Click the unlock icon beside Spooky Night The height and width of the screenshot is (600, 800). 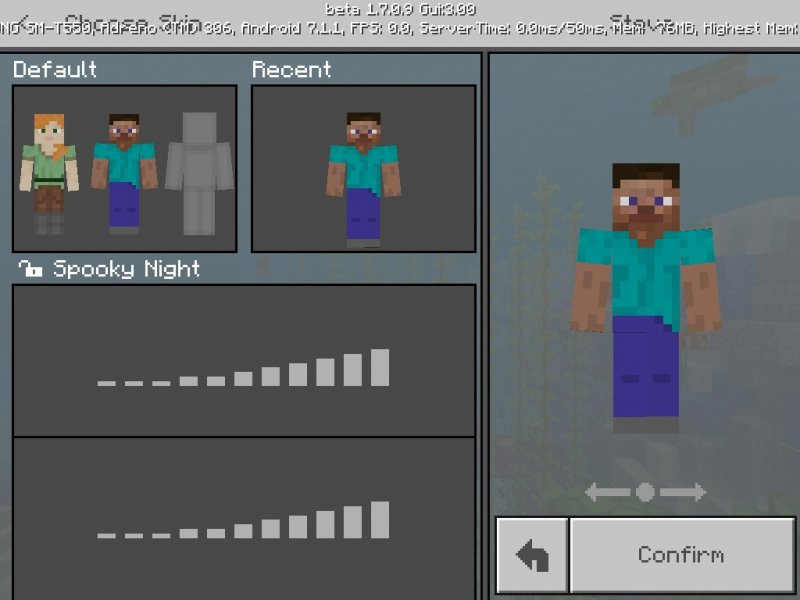click(30, 268)
